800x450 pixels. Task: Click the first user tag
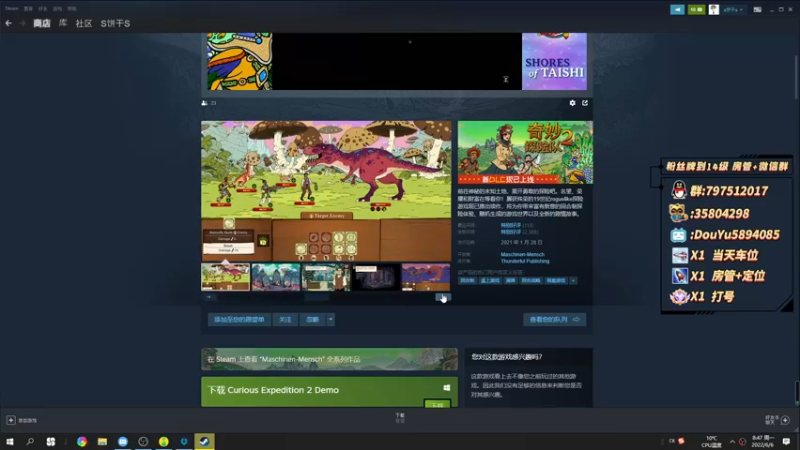[467, 281]
